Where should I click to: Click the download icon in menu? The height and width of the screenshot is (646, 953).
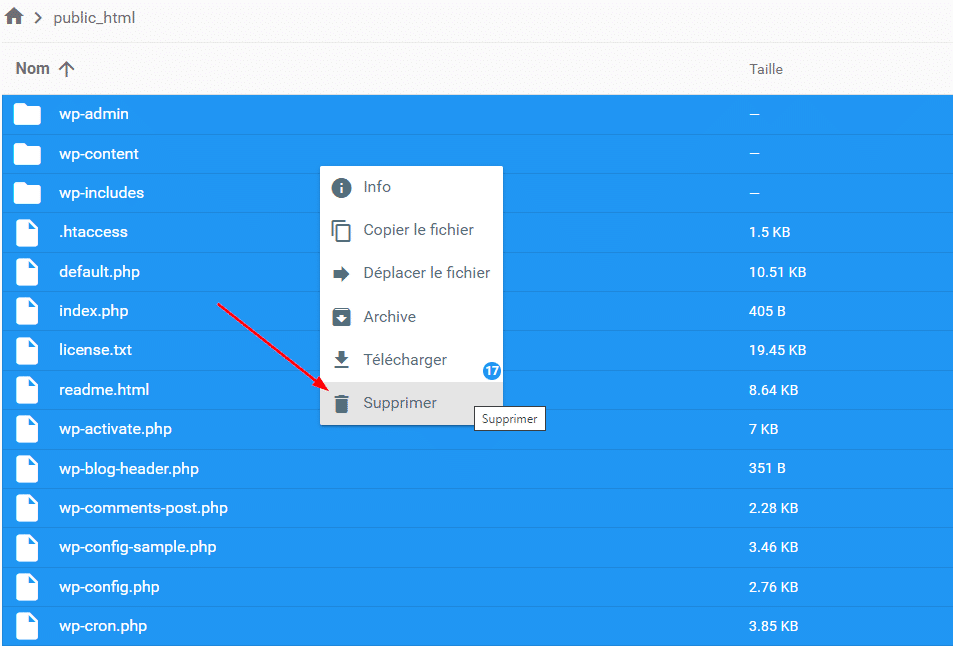(342, 360)
